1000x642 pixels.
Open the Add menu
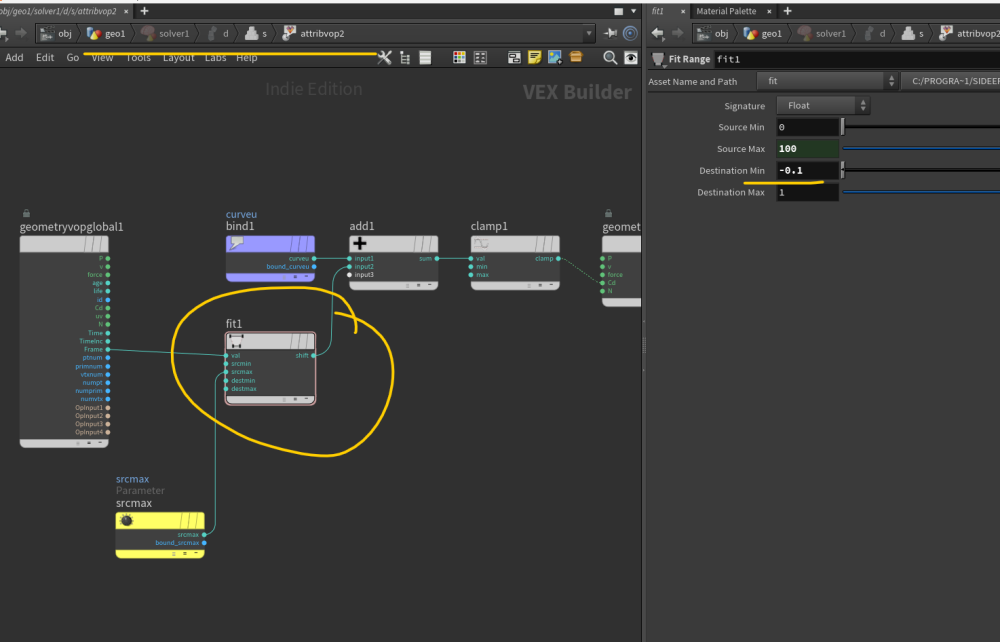coord(14,57)
